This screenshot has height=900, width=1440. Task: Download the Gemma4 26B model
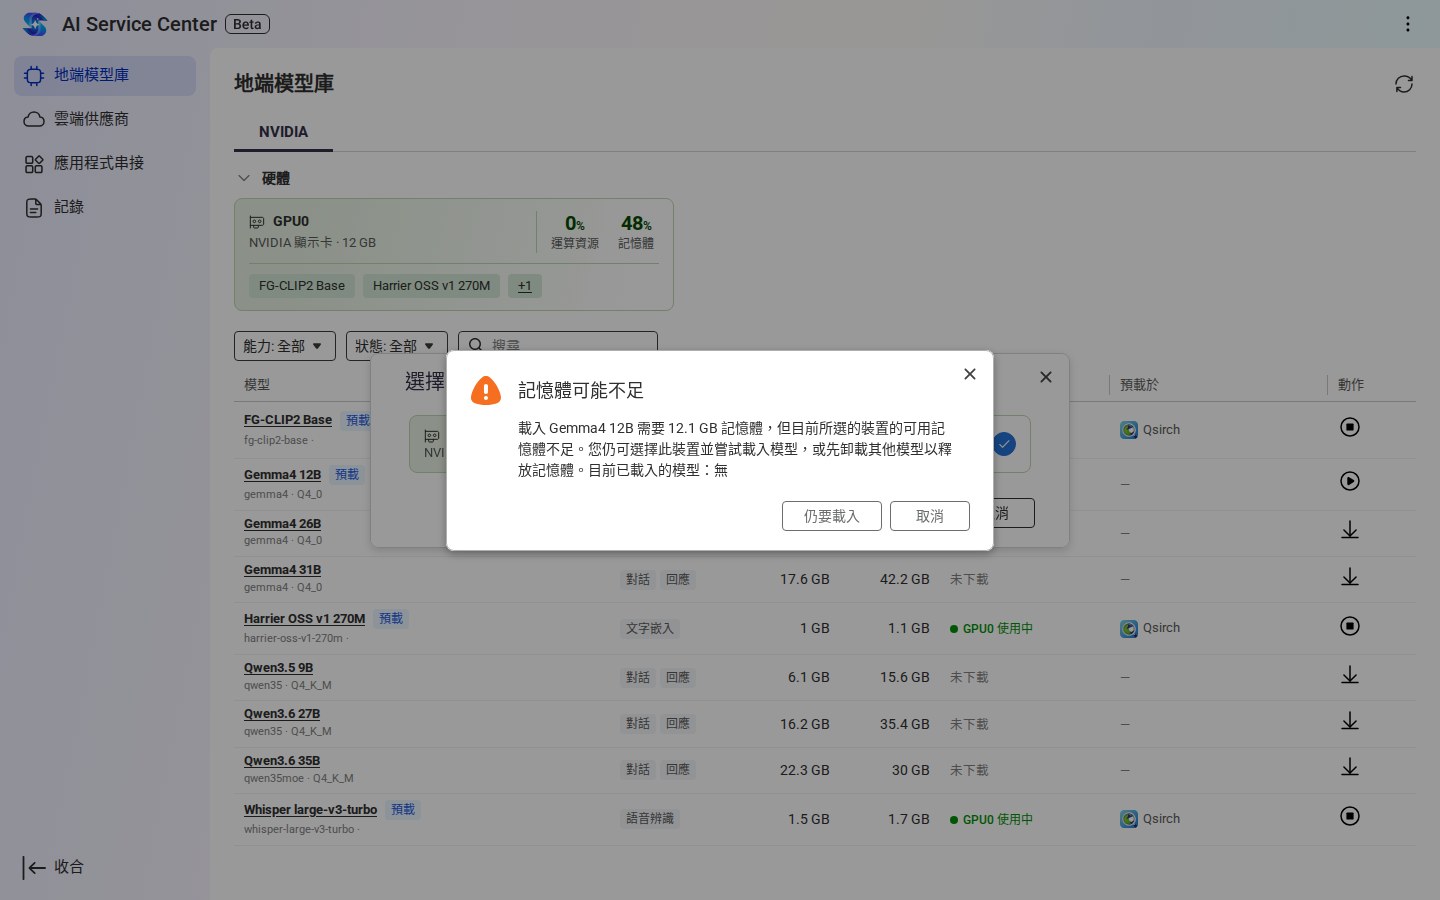(1350, 530)
